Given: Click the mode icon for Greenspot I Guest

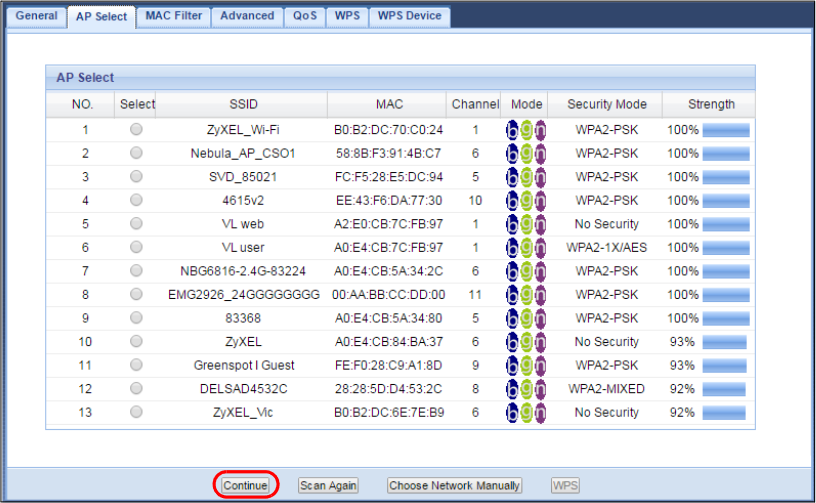Looking at the screenshot, I should tap(526, 365).
